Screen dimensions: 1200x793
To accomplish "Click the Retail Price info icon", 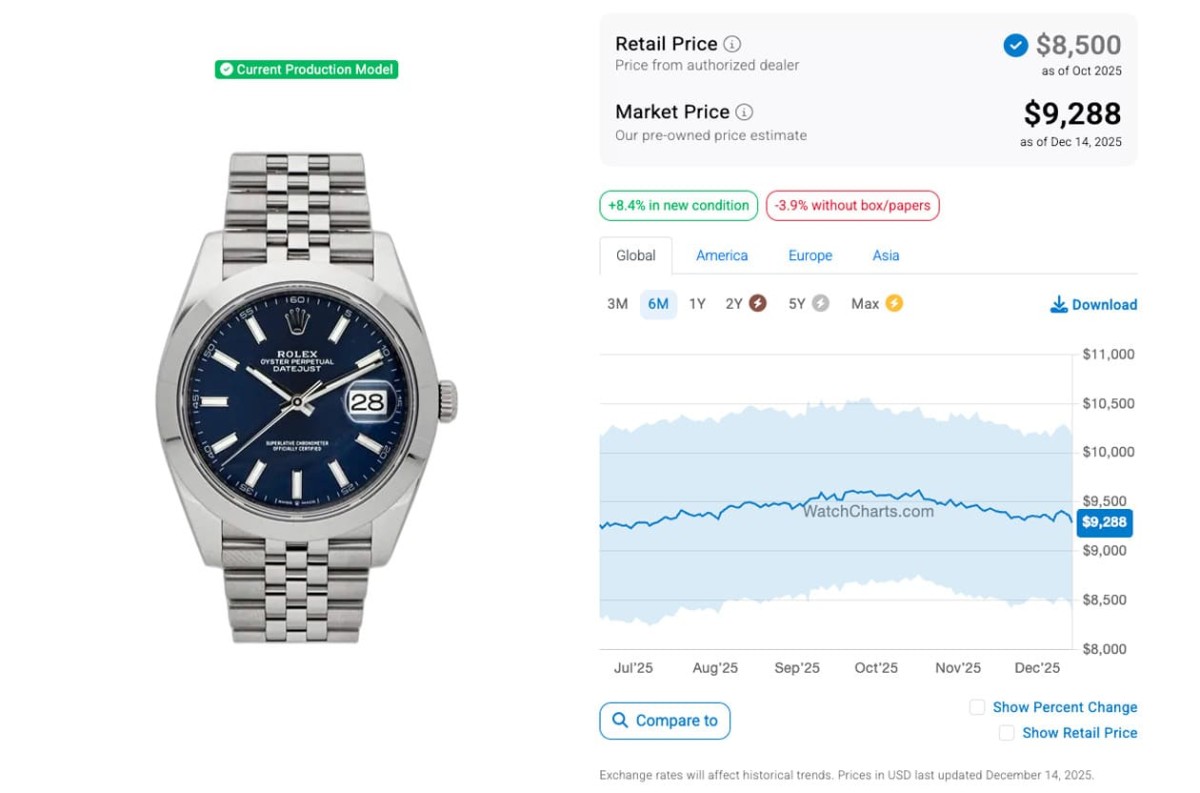I will (x=732, y=44).
